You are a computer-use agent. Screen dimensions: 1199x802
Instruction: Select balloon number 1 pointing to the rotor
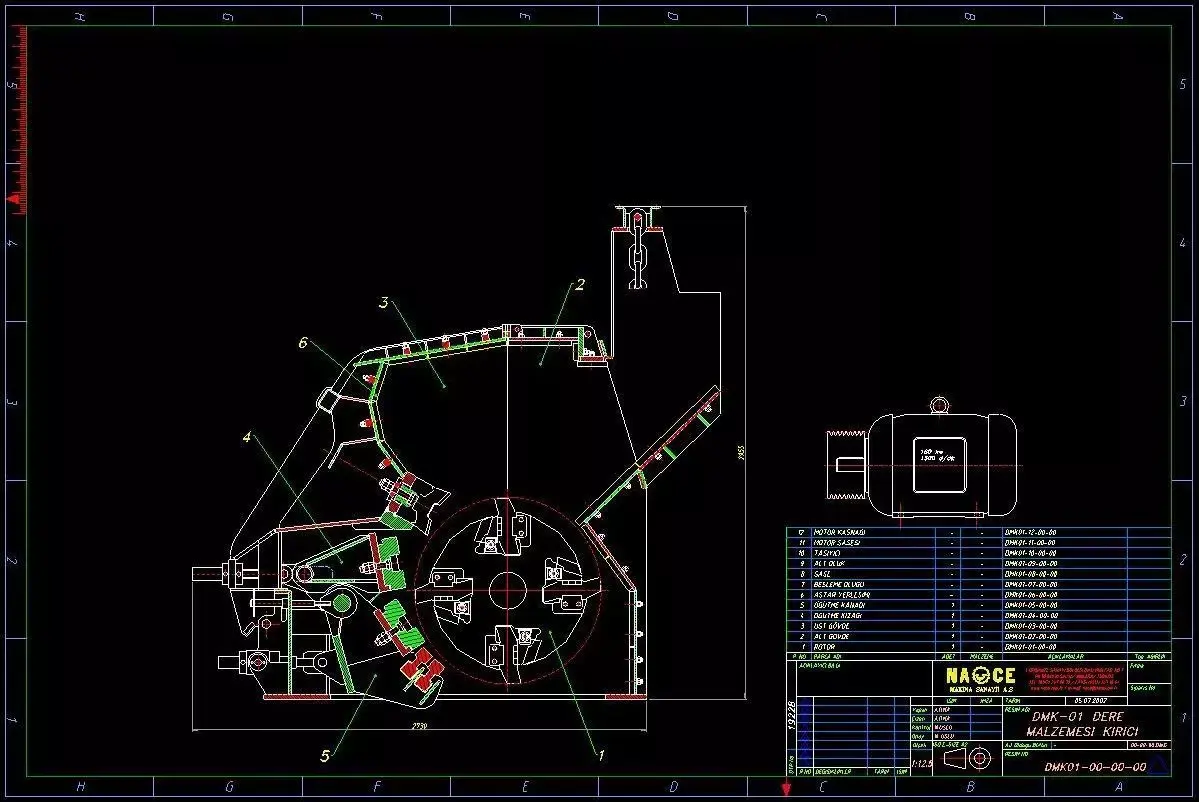coord(602,755)
